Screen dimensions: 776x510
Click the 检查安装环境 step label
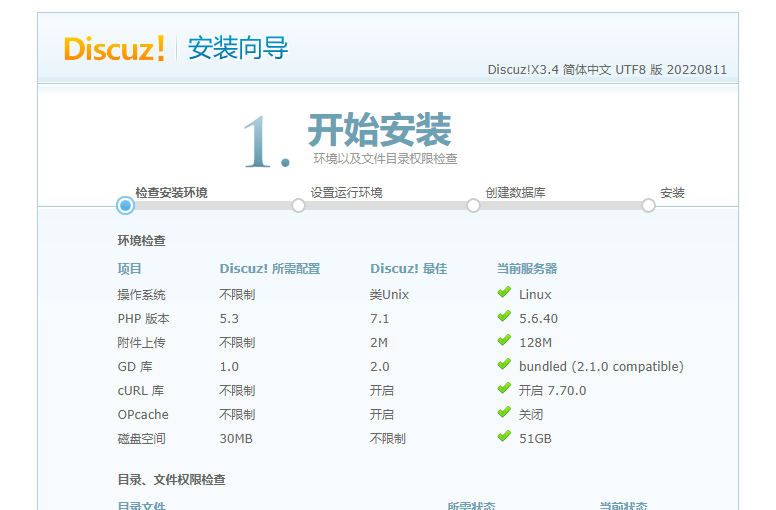point(171,192)
